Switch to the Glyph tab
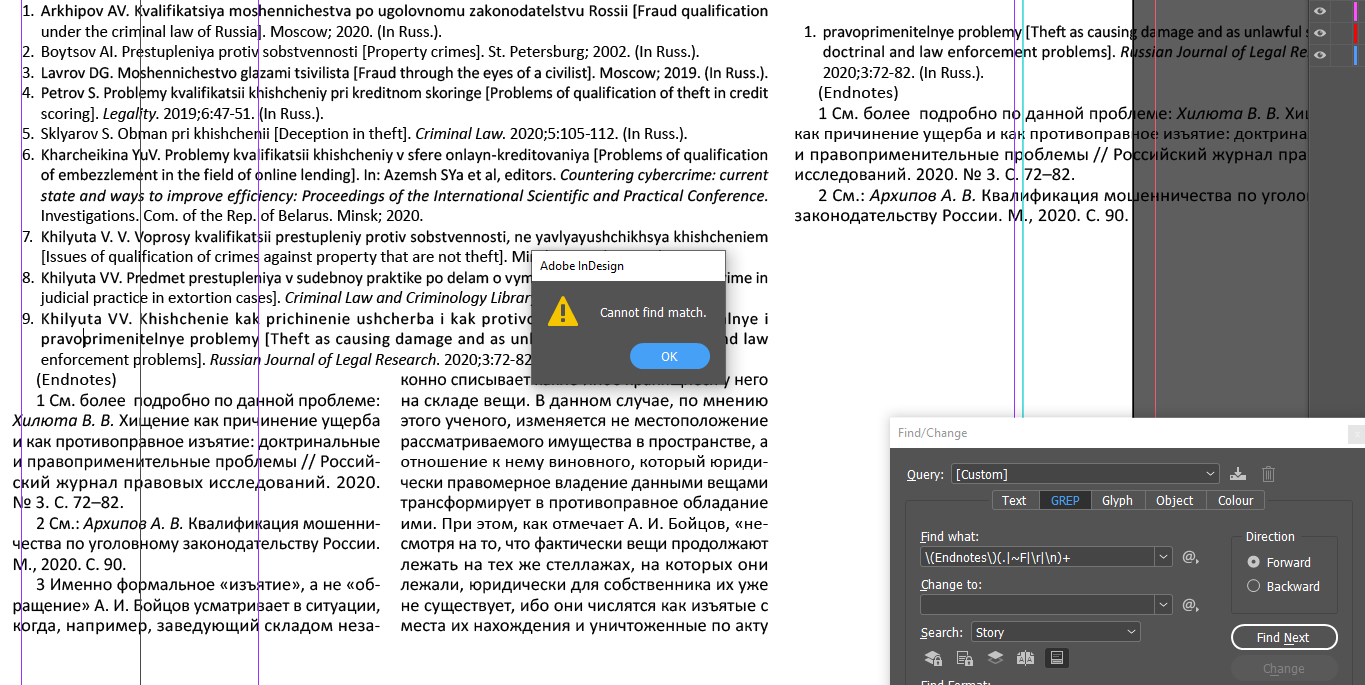The image size is (1365, 685). 1117,500
